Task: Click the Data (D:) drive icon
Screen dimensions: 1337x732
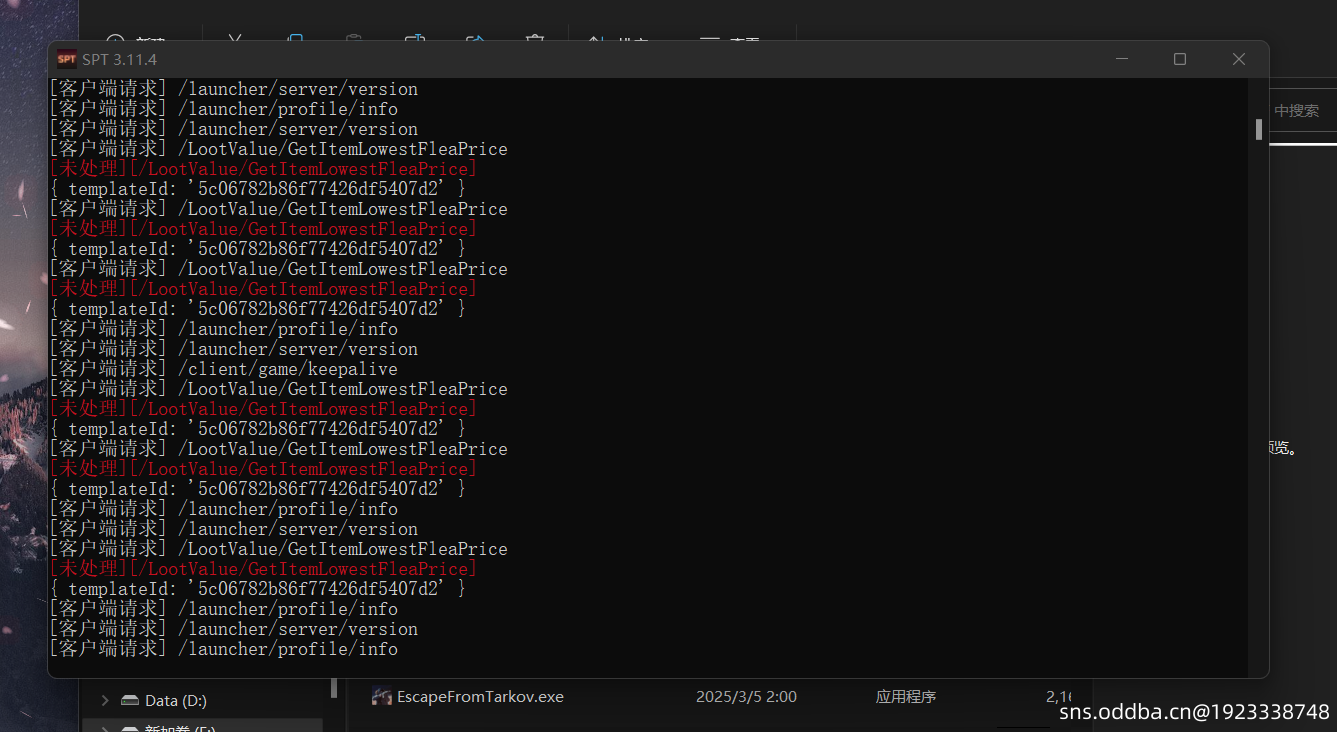Action: click(x=130, y=700)
